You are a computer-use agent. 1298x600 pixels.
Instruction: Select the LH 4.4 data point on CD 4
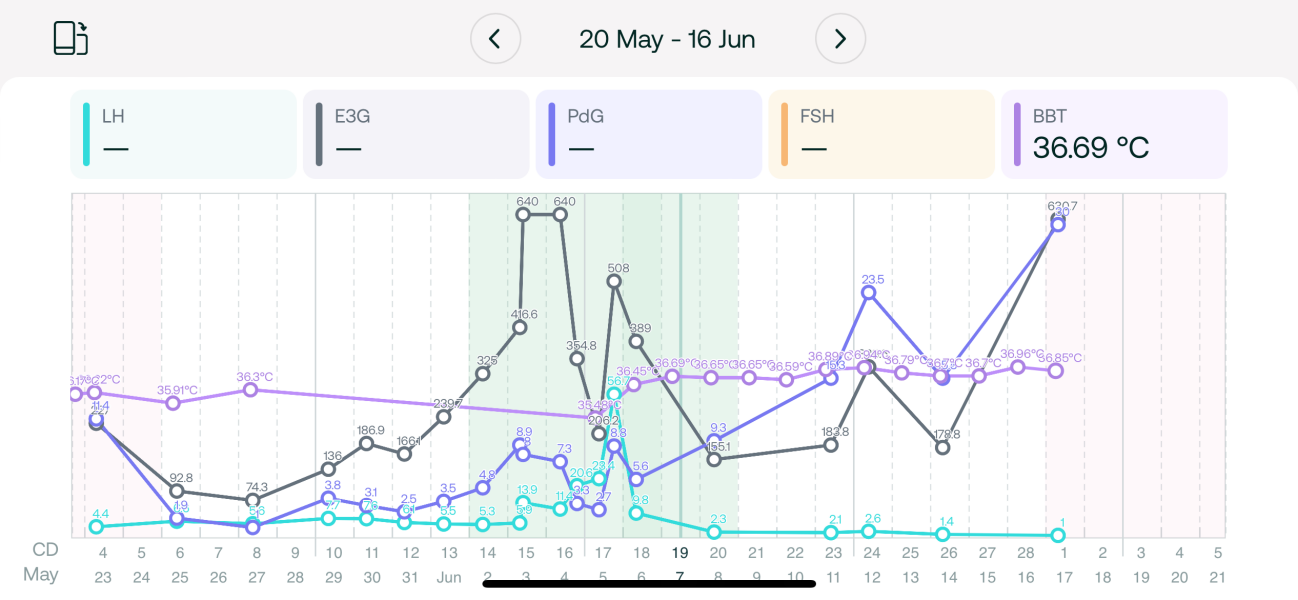96,526
